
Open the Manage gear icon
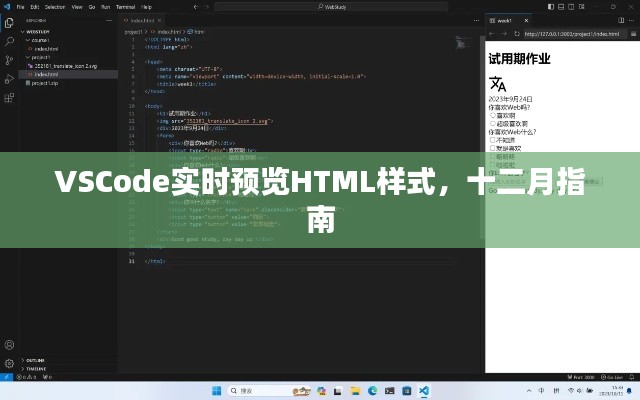click(x=9, y=363)
